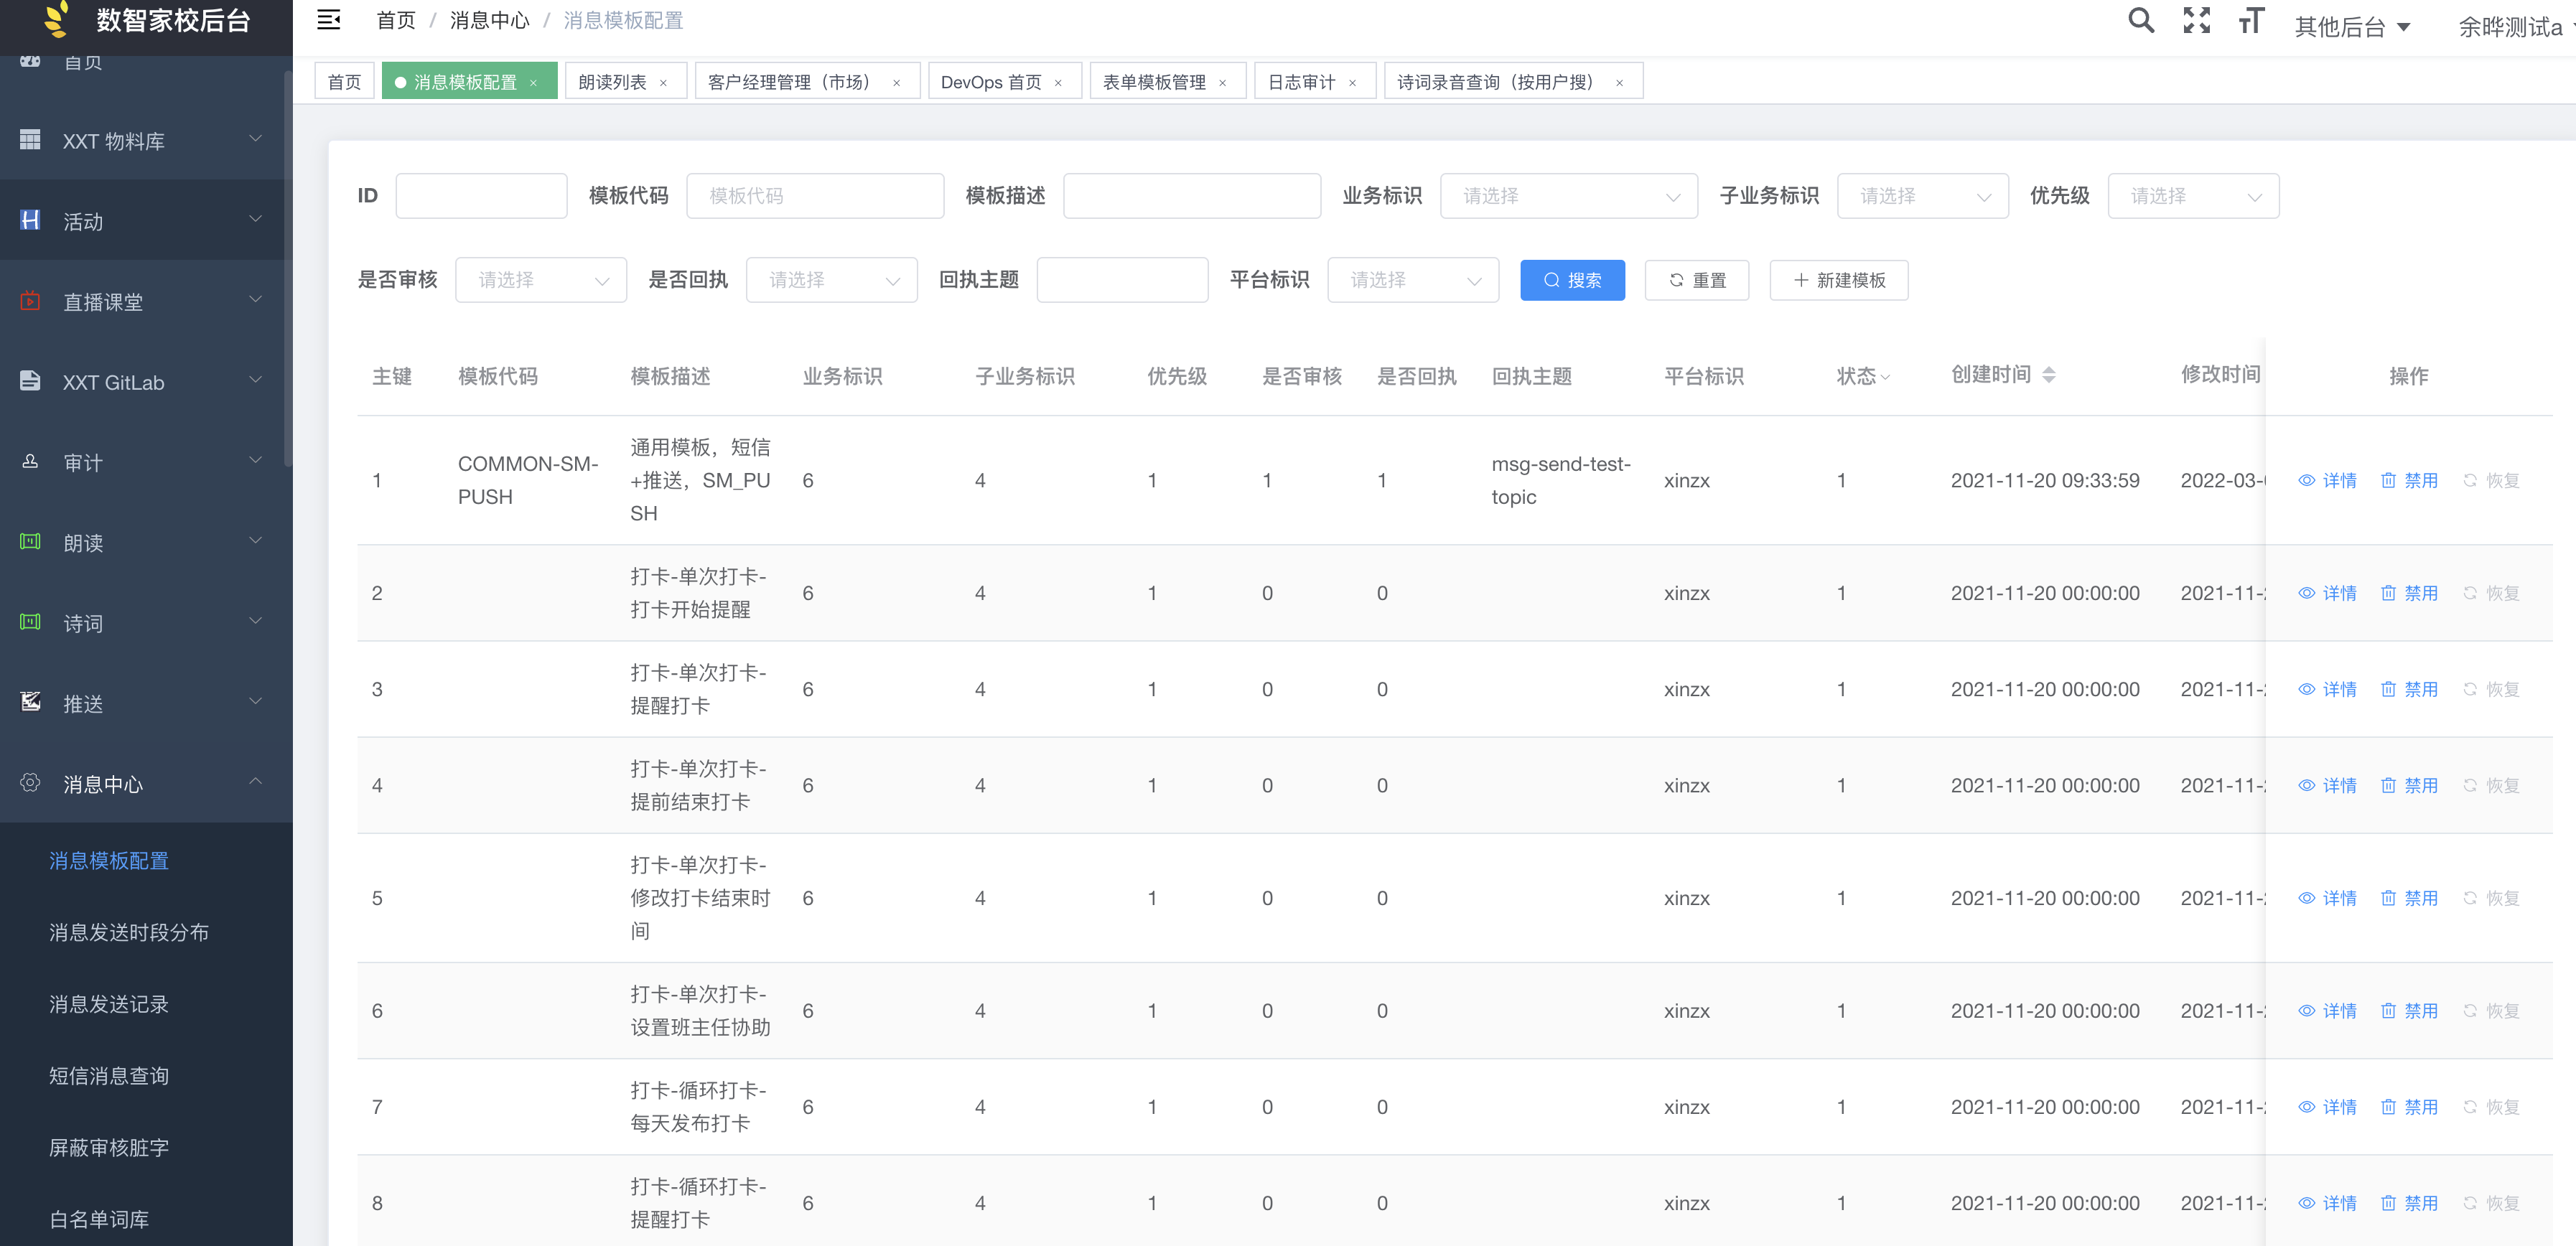Close the DevOps 首页 tab
Screen dimensions: 2576x1246
click(x=1058, y=83)
